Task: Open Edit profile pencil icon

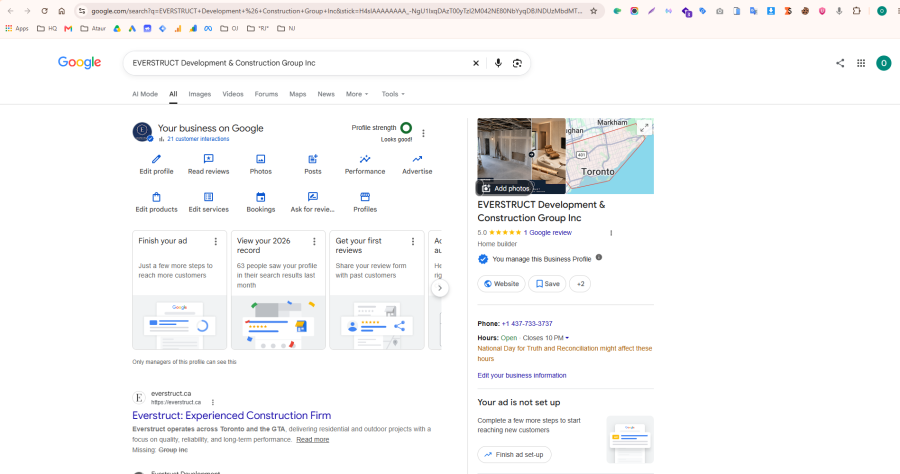Action: pos(156,159)
